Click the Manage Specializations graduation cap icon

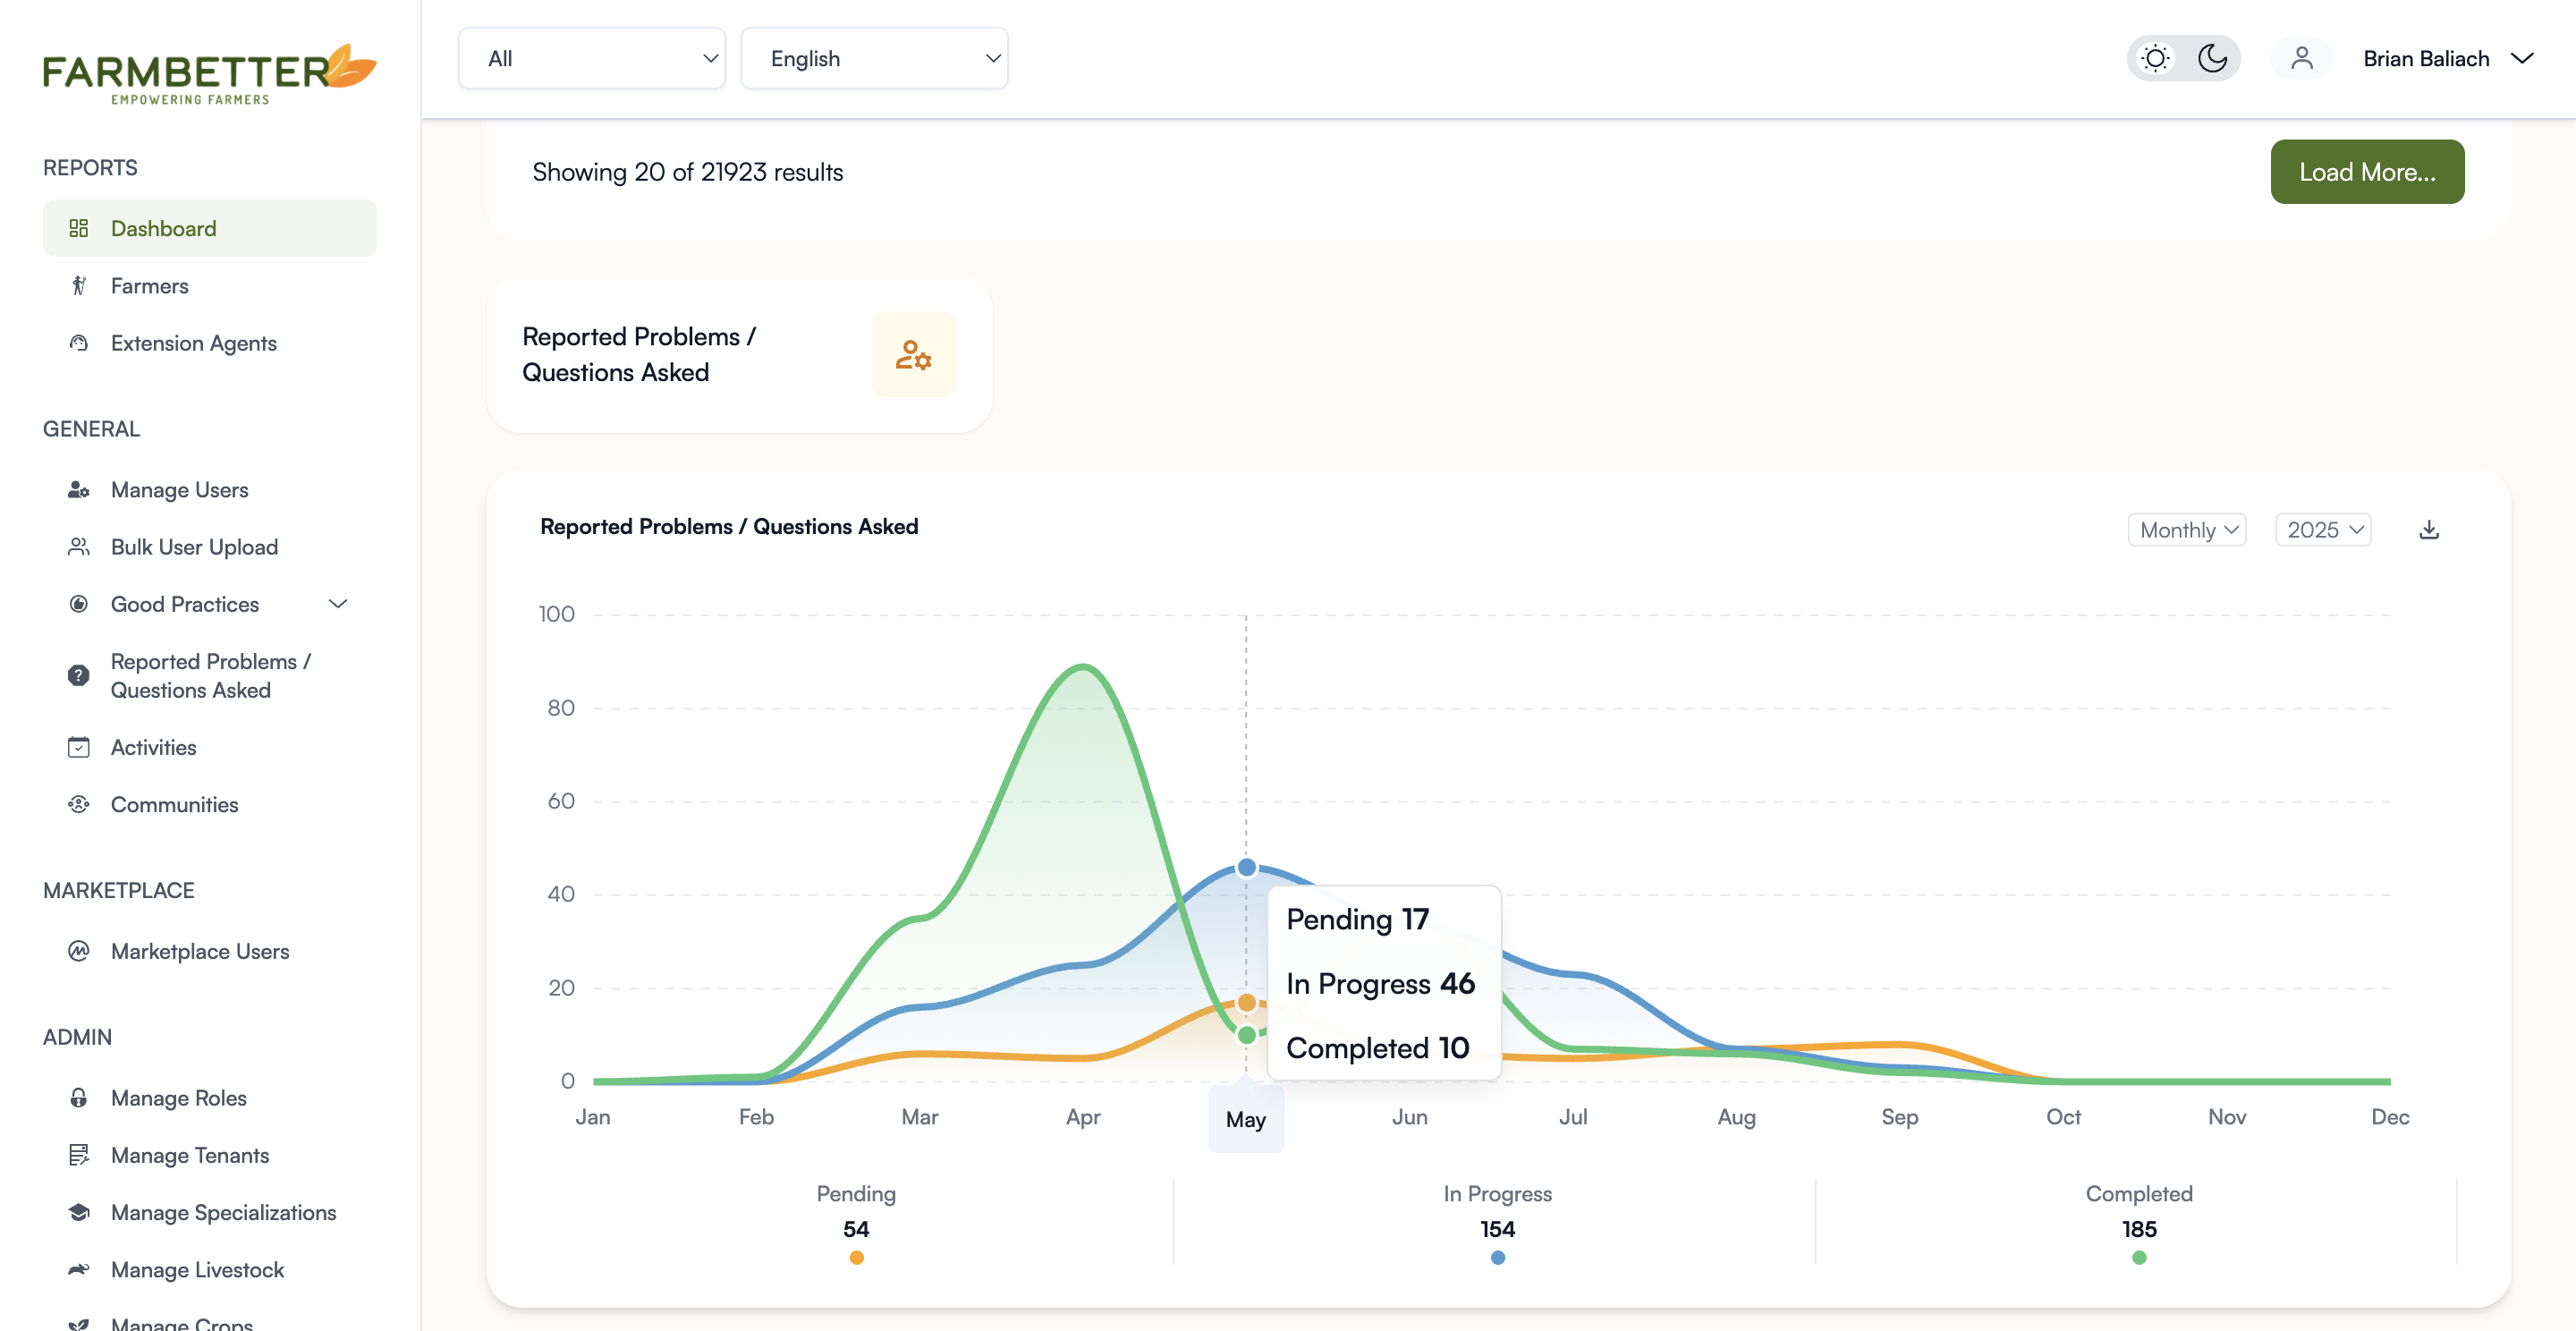point(78,1212)
